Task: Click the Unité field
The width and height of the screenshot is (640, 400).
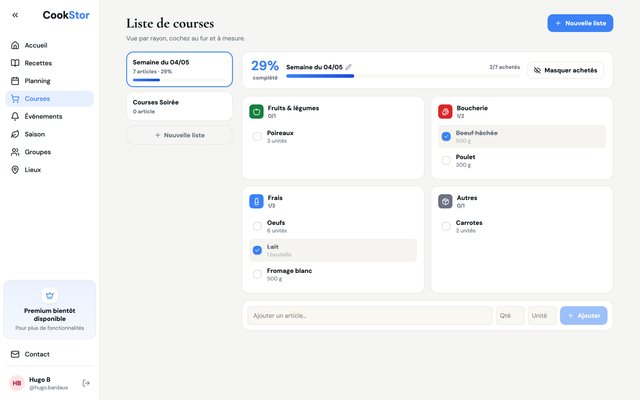Action: point(542,316)
